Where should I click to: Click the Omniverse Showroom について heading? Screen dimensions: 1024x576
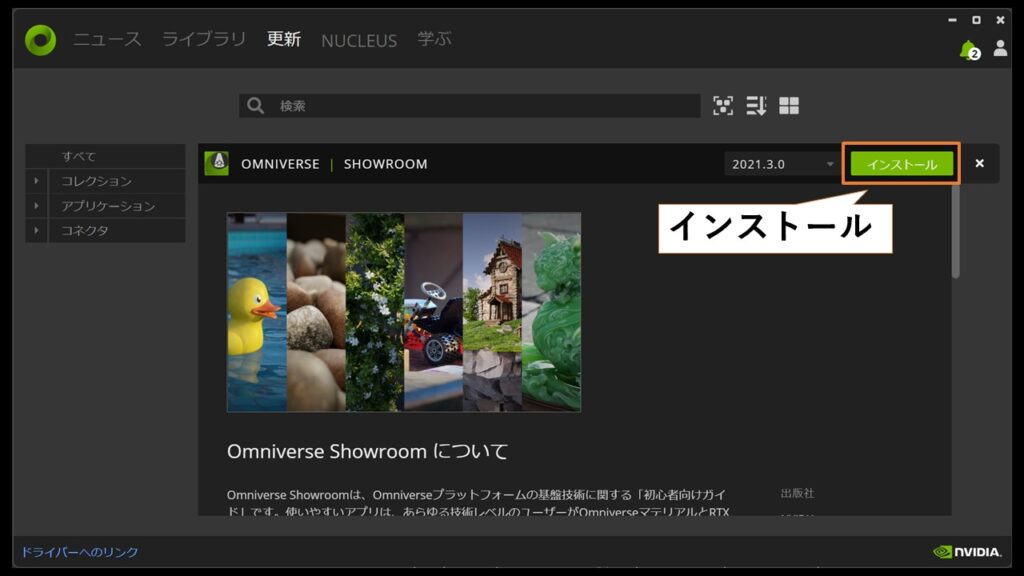click(x=367, y=451)
